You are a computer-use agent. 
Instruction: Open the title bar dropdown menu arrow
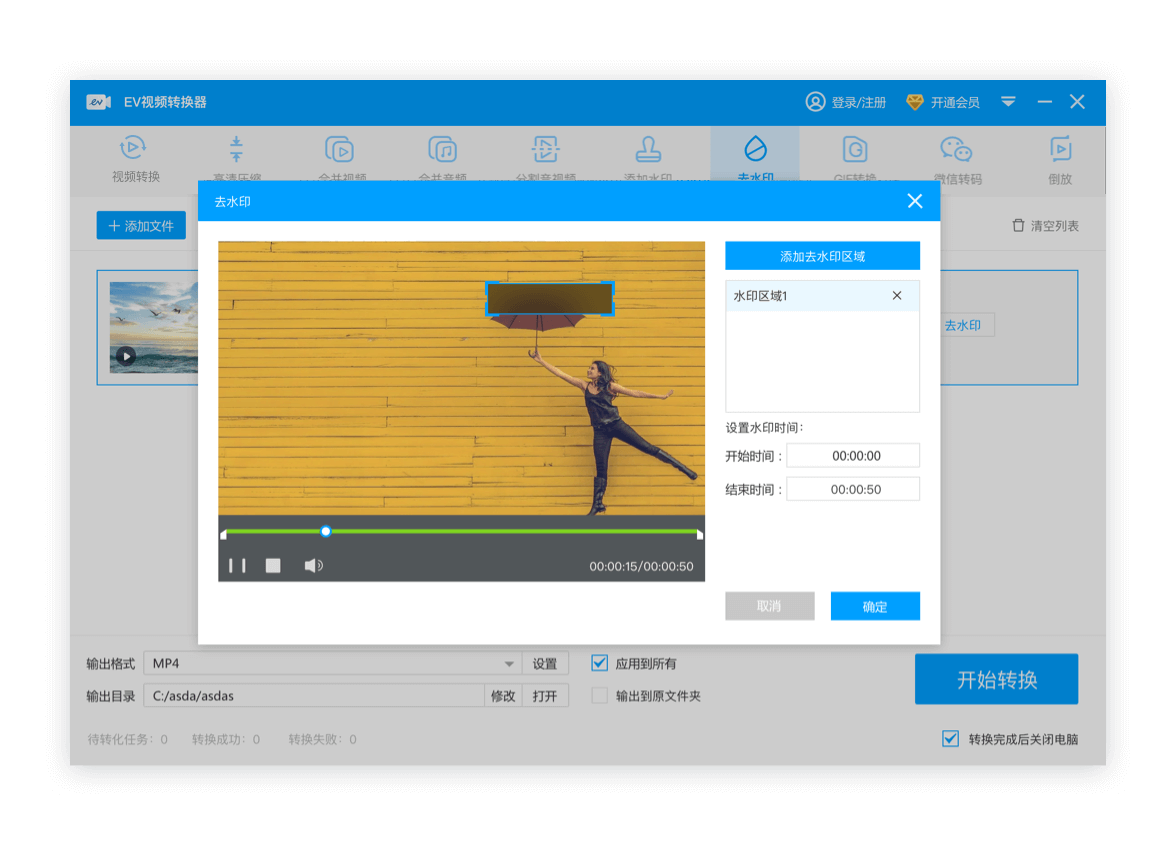click(1008, 102)
